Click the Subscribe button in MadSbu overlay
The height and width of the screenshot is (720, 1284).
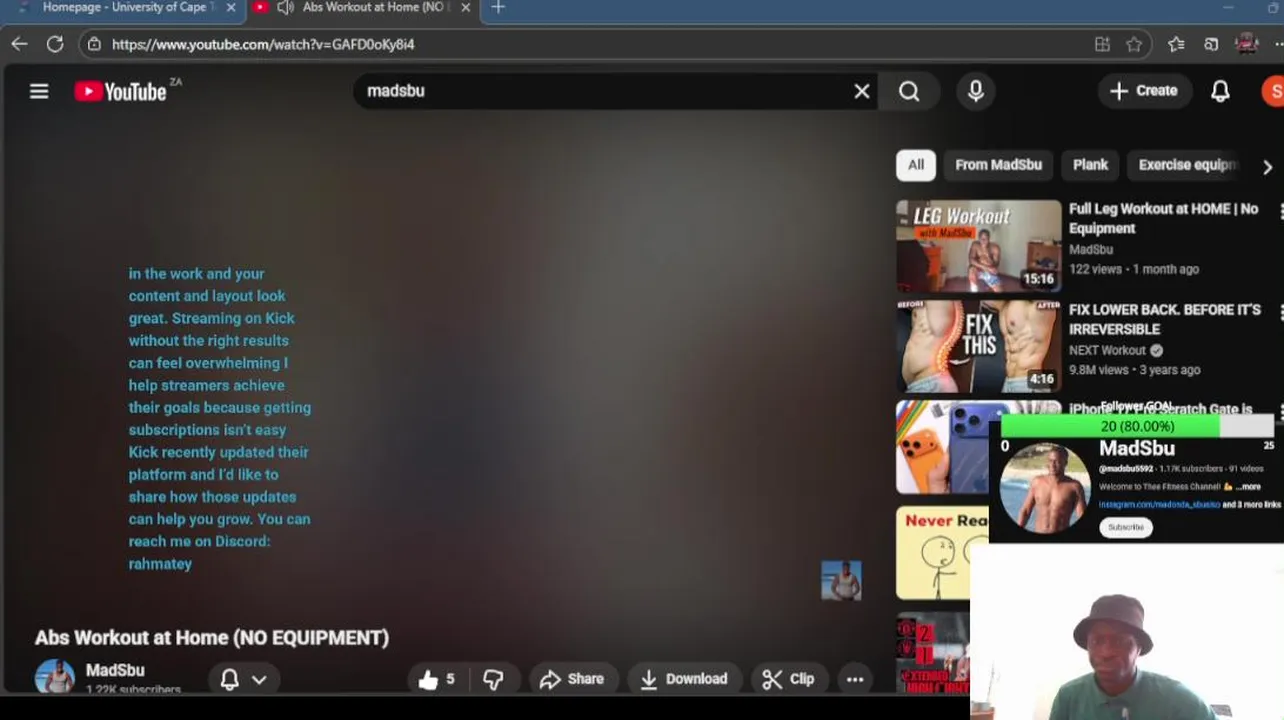(1126, 527)
